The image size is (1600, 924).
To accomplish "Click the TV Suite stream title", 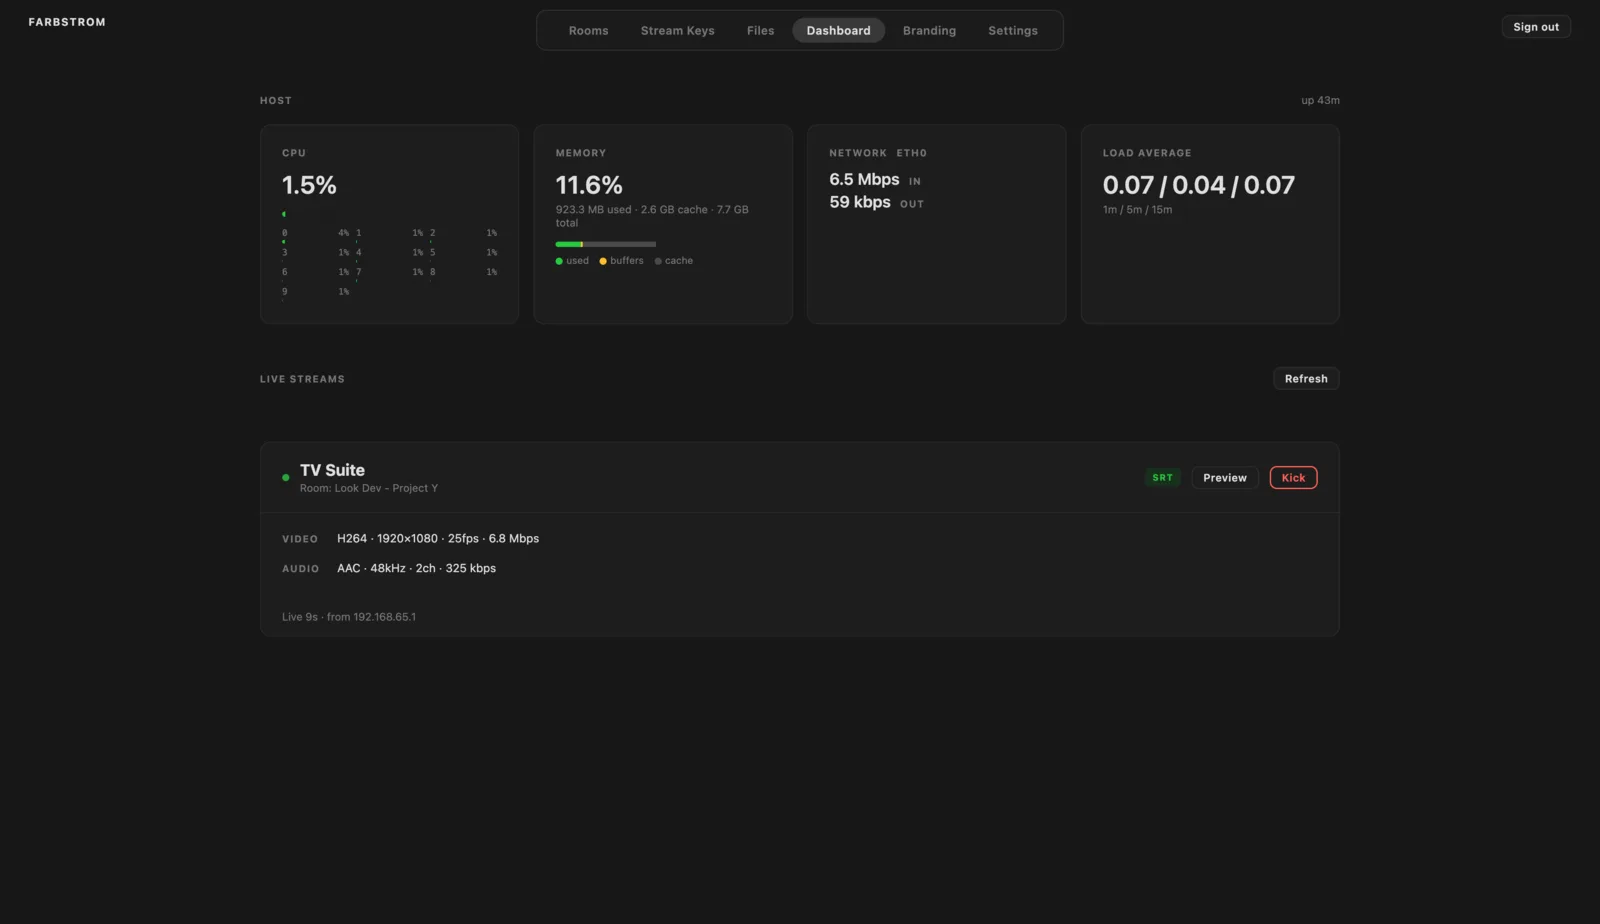I will (x=332, y=470).
